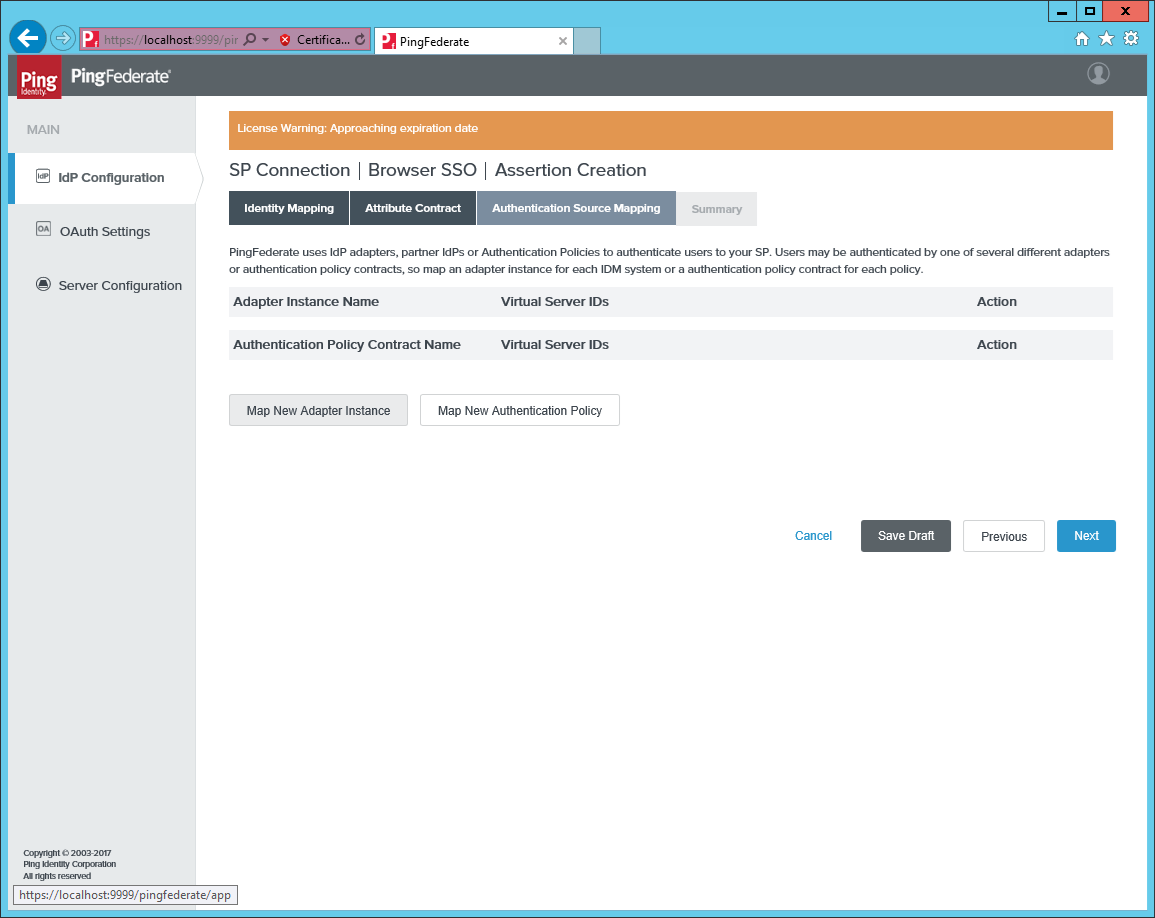Screen dimensions: 1155x918
Task: Switch to the Attribute Contract tab
Action: pyautogui.click(x=413, y=209)
